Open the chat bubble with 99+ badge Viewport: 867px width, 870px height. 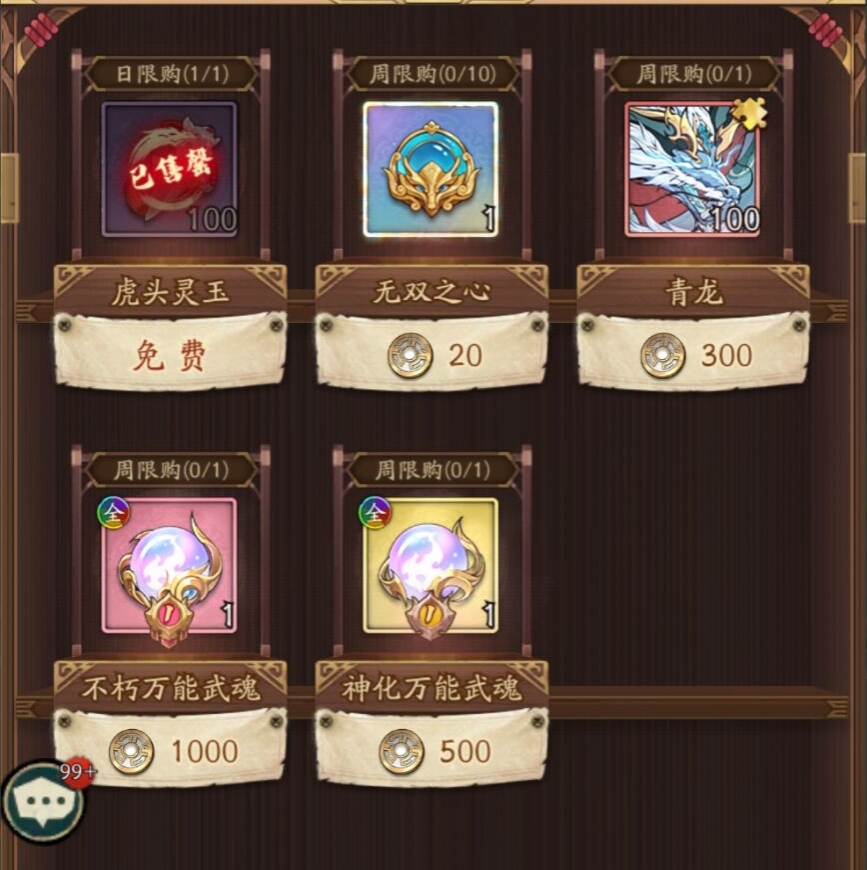pyautogui.click(x=43, y=802)
